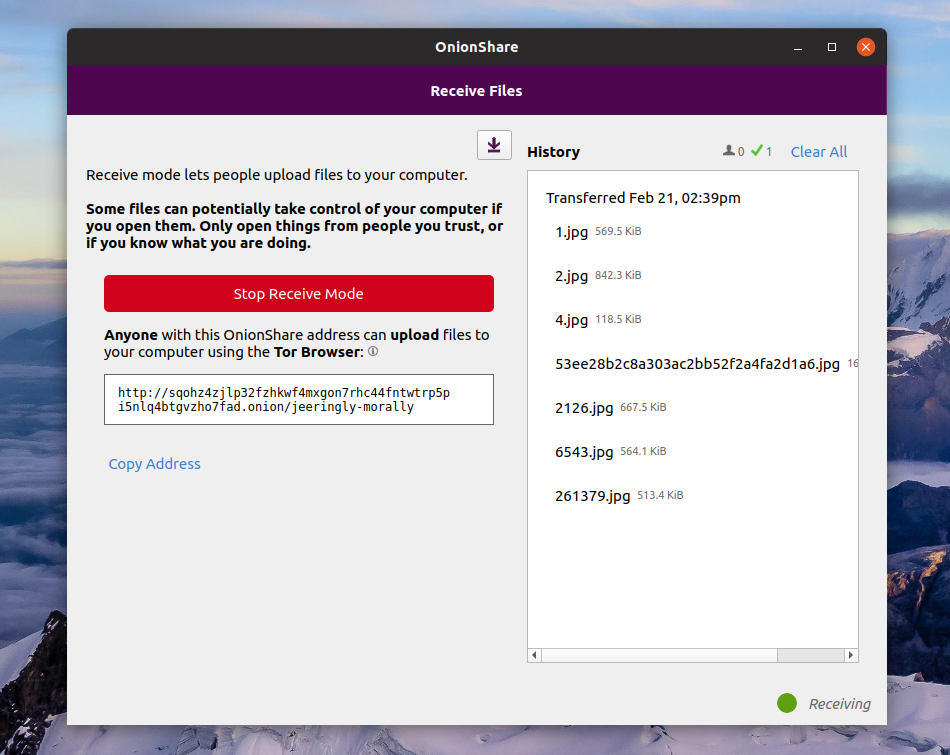
Task: Click the 261379.jpg received file
Action: click(x=592, y=496)
